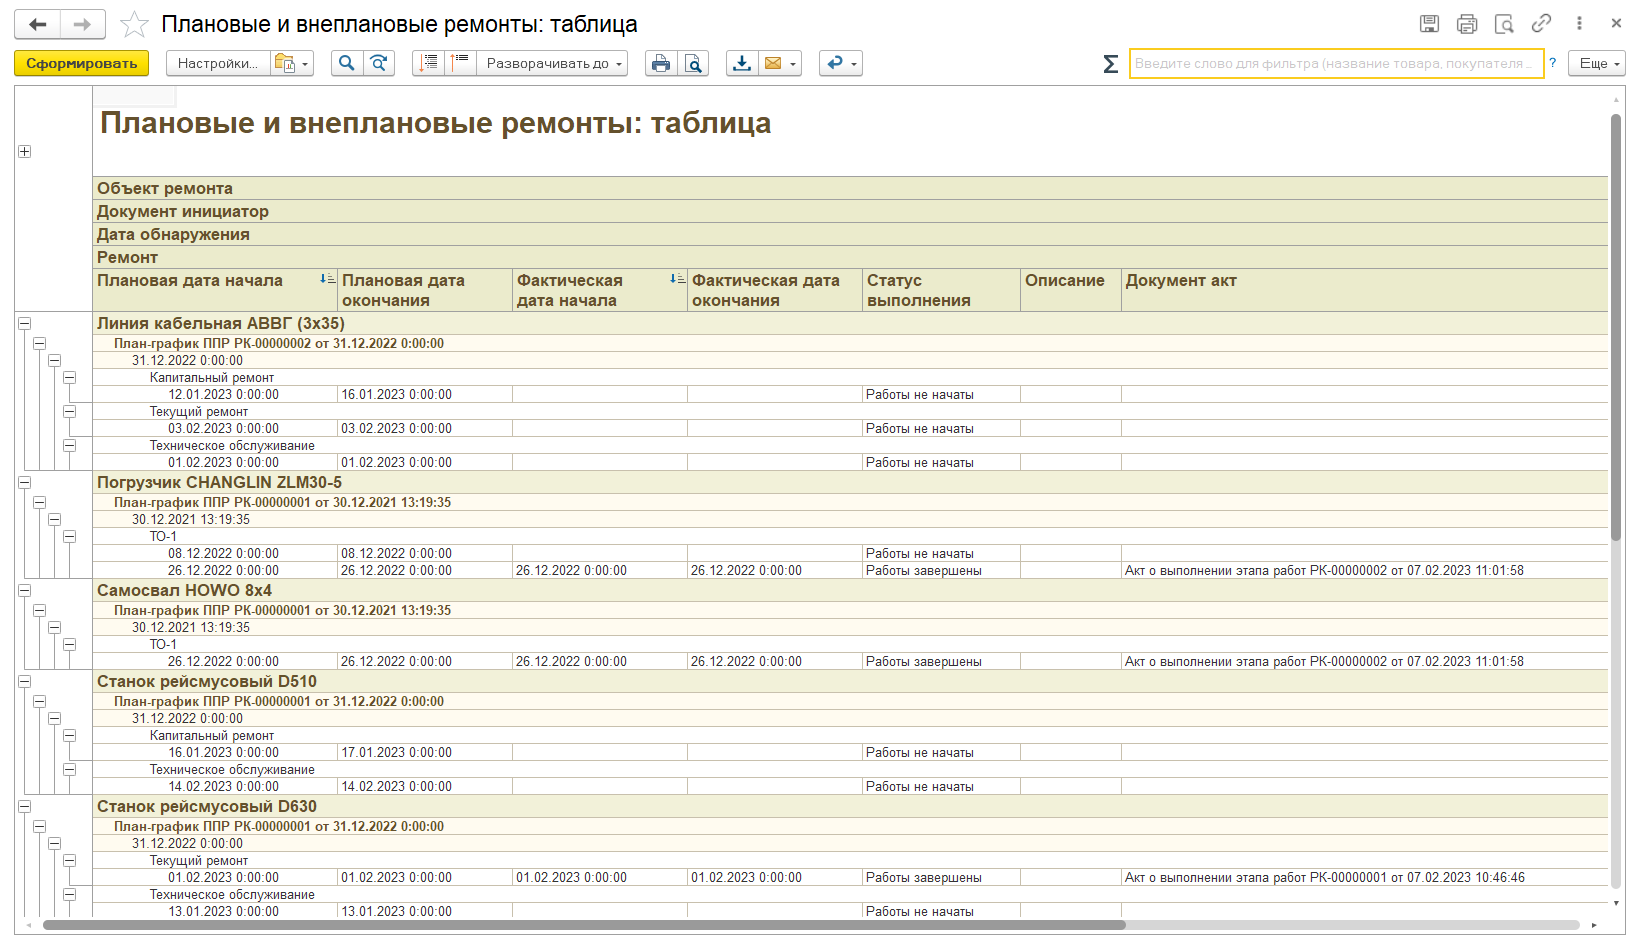Expand all groups icon in toolbar
The width and height of the screenshot is (1635, 943).
[428, 63]
